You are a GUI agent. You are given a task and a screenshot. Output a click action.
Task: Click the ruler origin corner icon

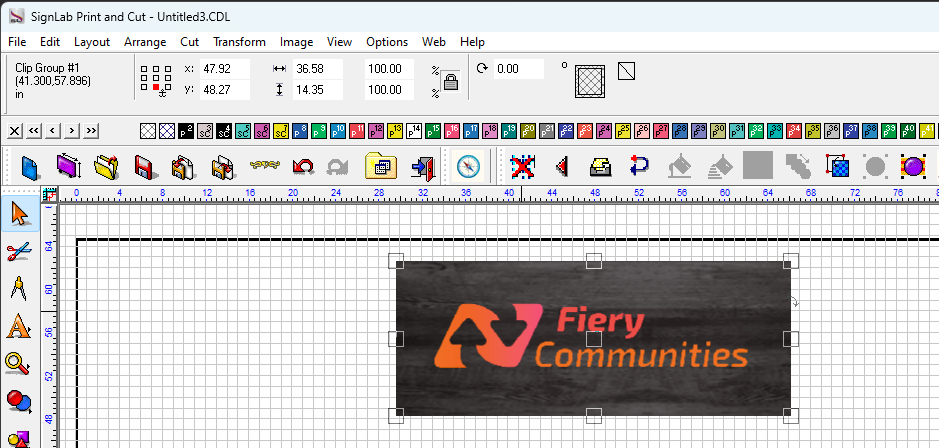point(49,194)
